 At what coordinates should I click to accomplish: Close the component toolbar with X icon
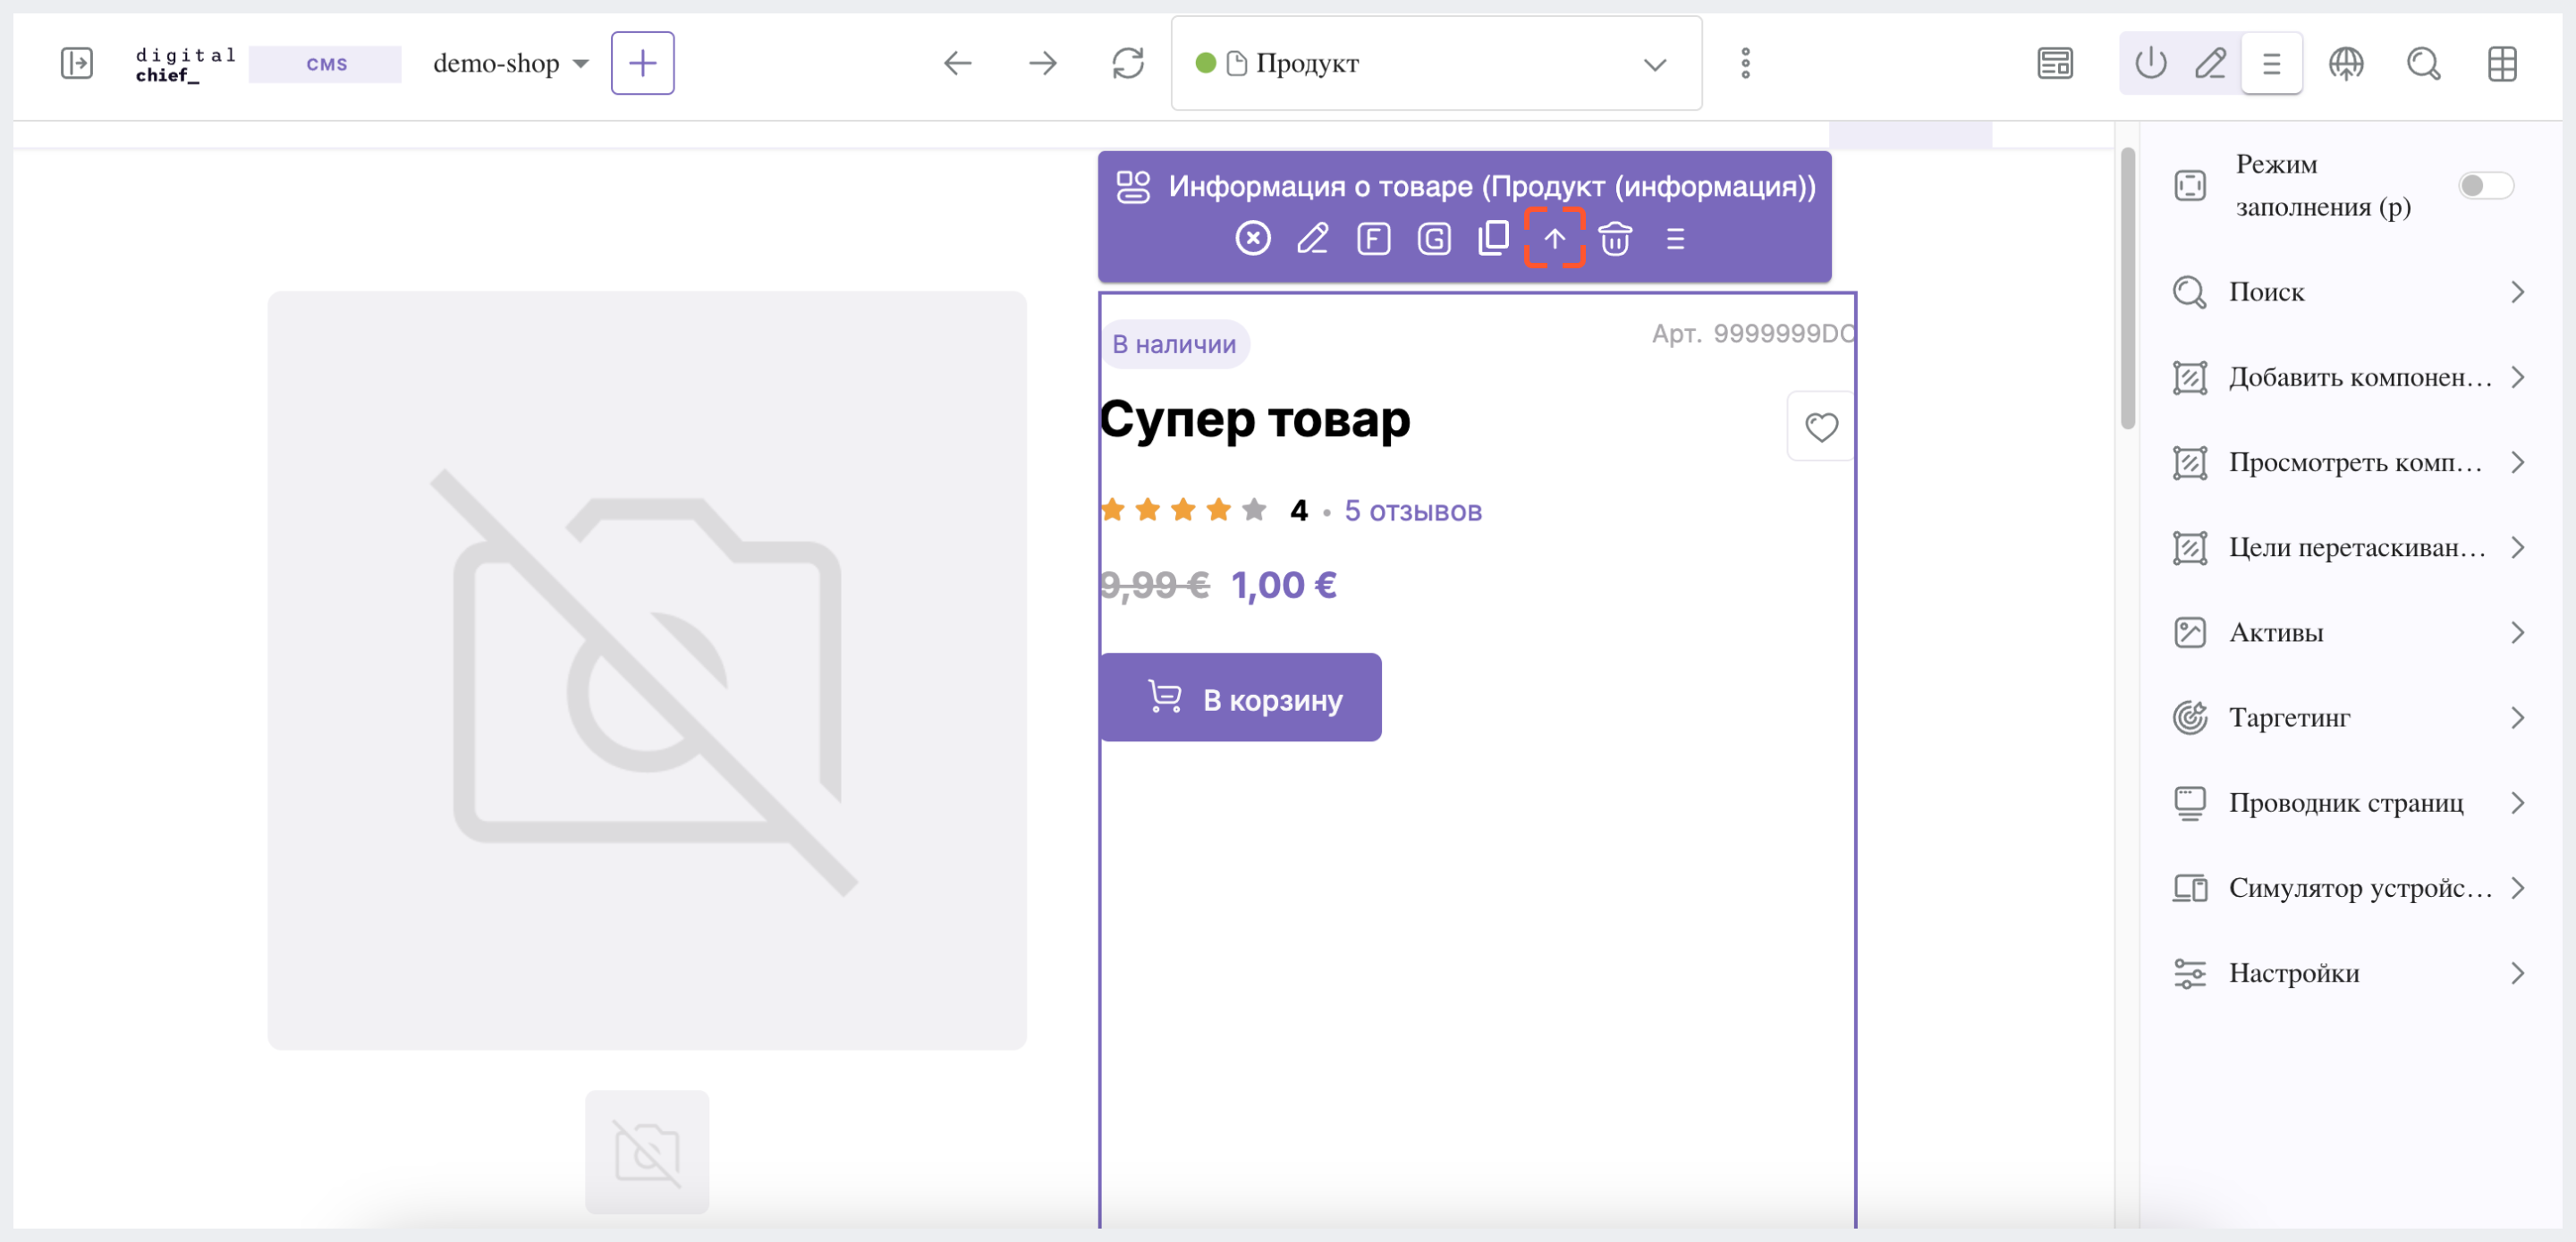(x=1252, y=238)
